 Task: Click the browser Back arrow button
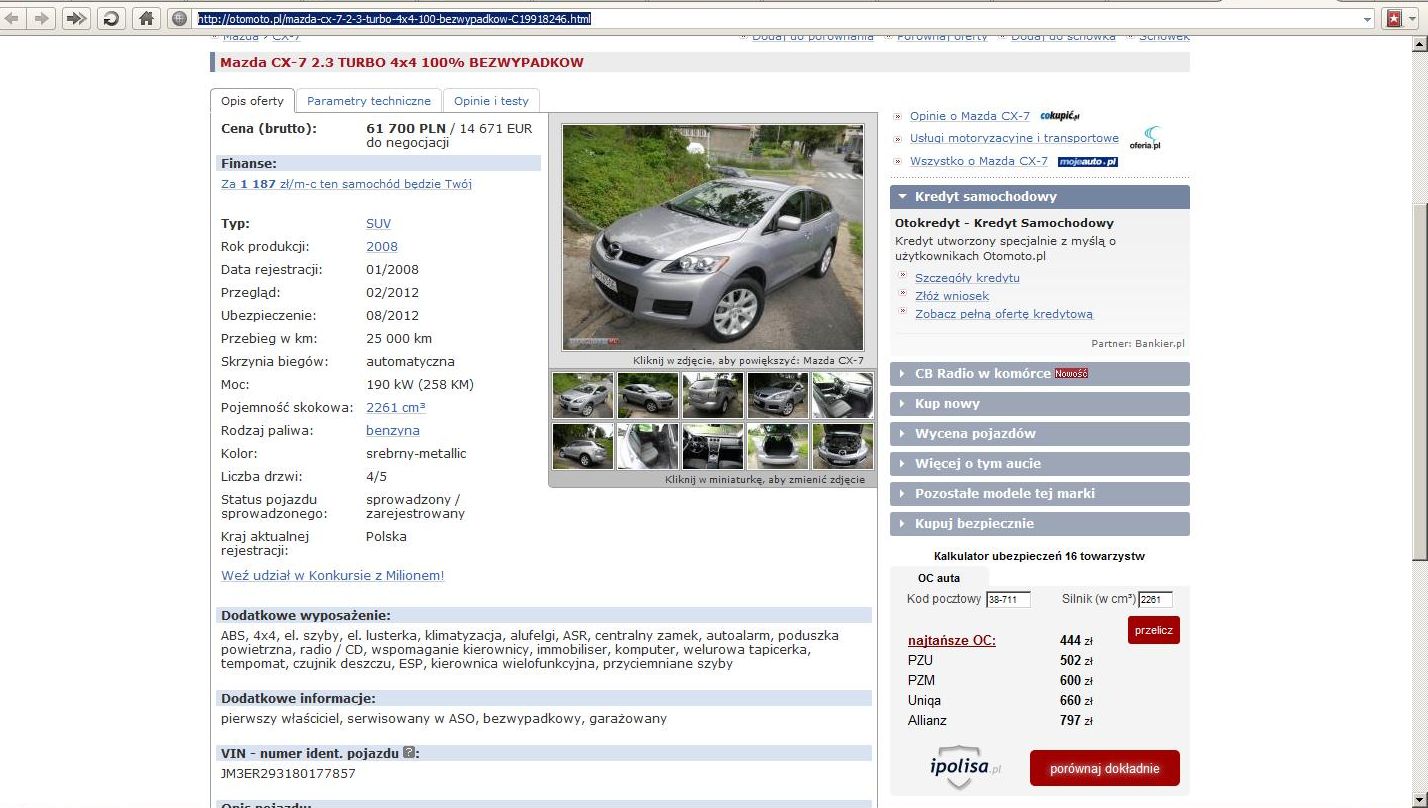point(13,18)
